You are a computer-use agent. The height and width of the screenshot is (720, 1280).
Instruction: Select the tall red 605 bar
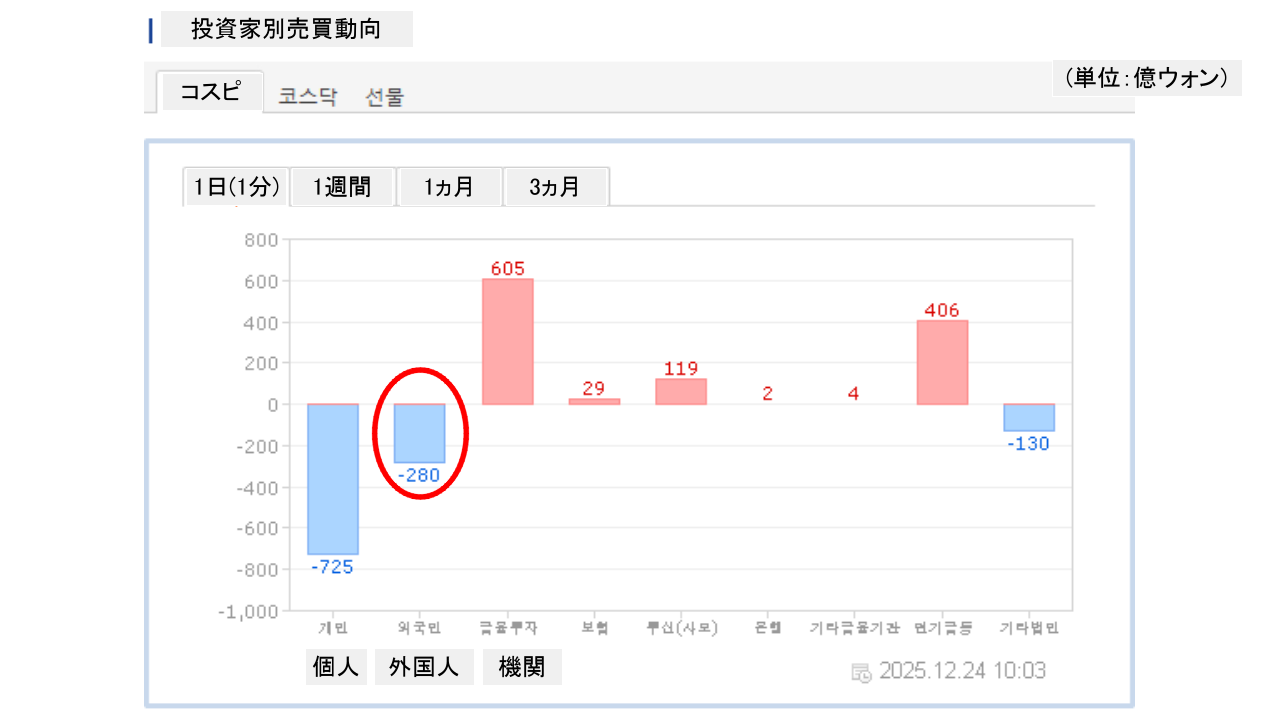507,341
